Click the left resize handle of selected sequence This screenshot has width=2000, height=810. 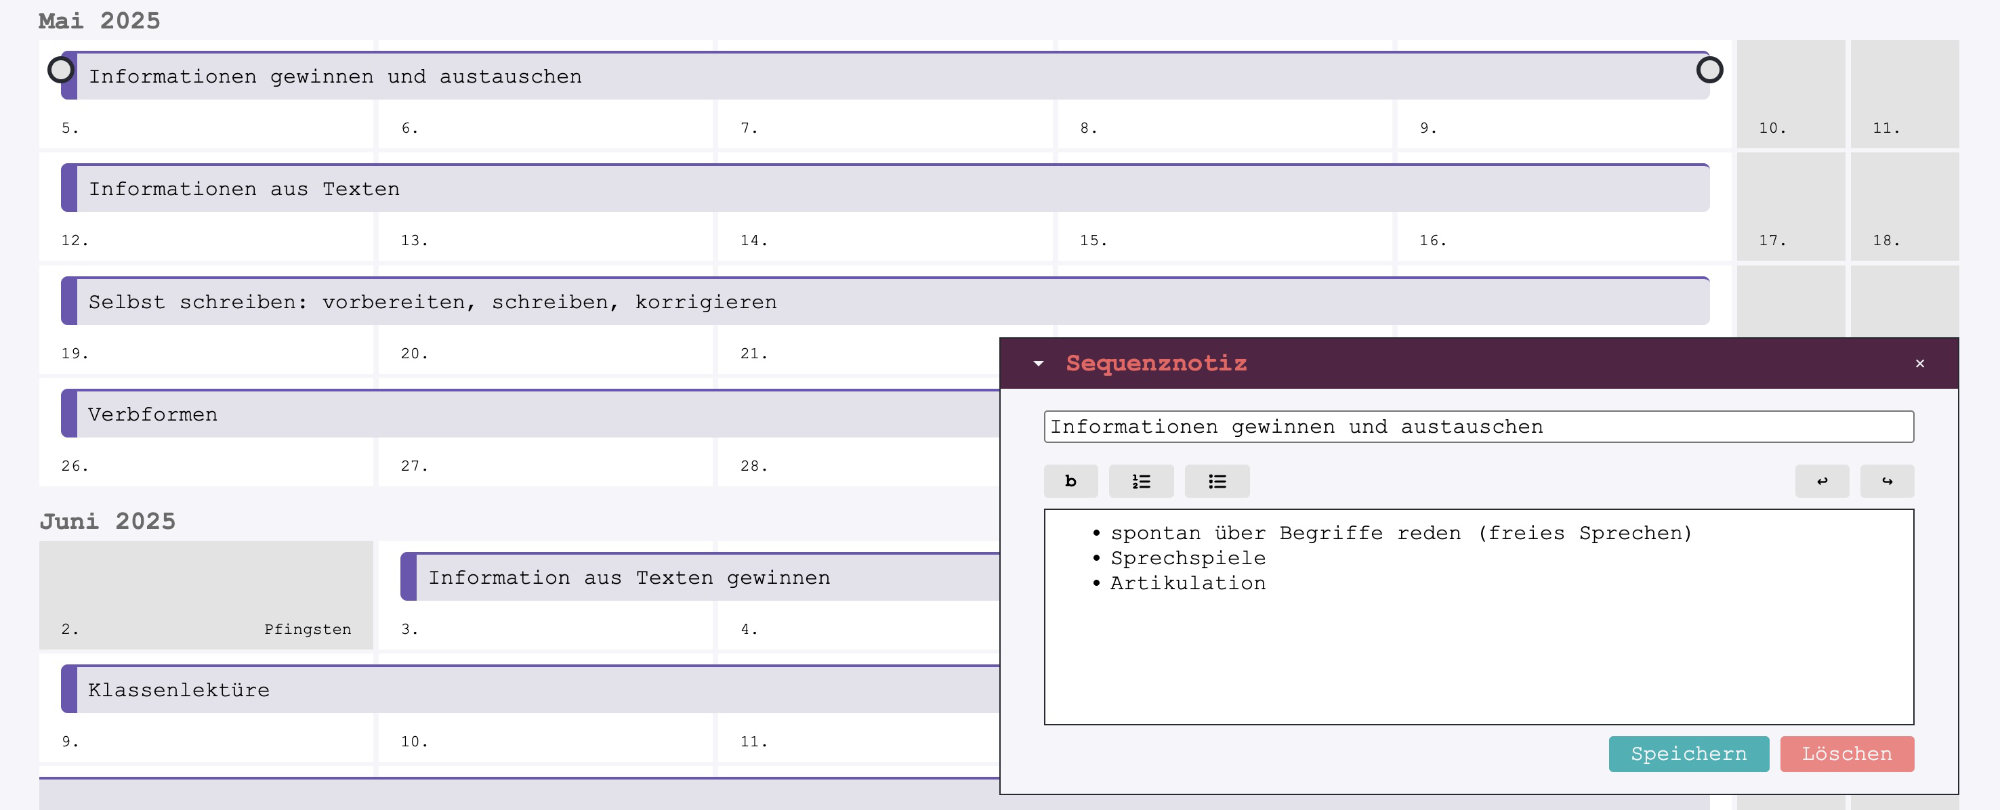[x=61, y=70]
